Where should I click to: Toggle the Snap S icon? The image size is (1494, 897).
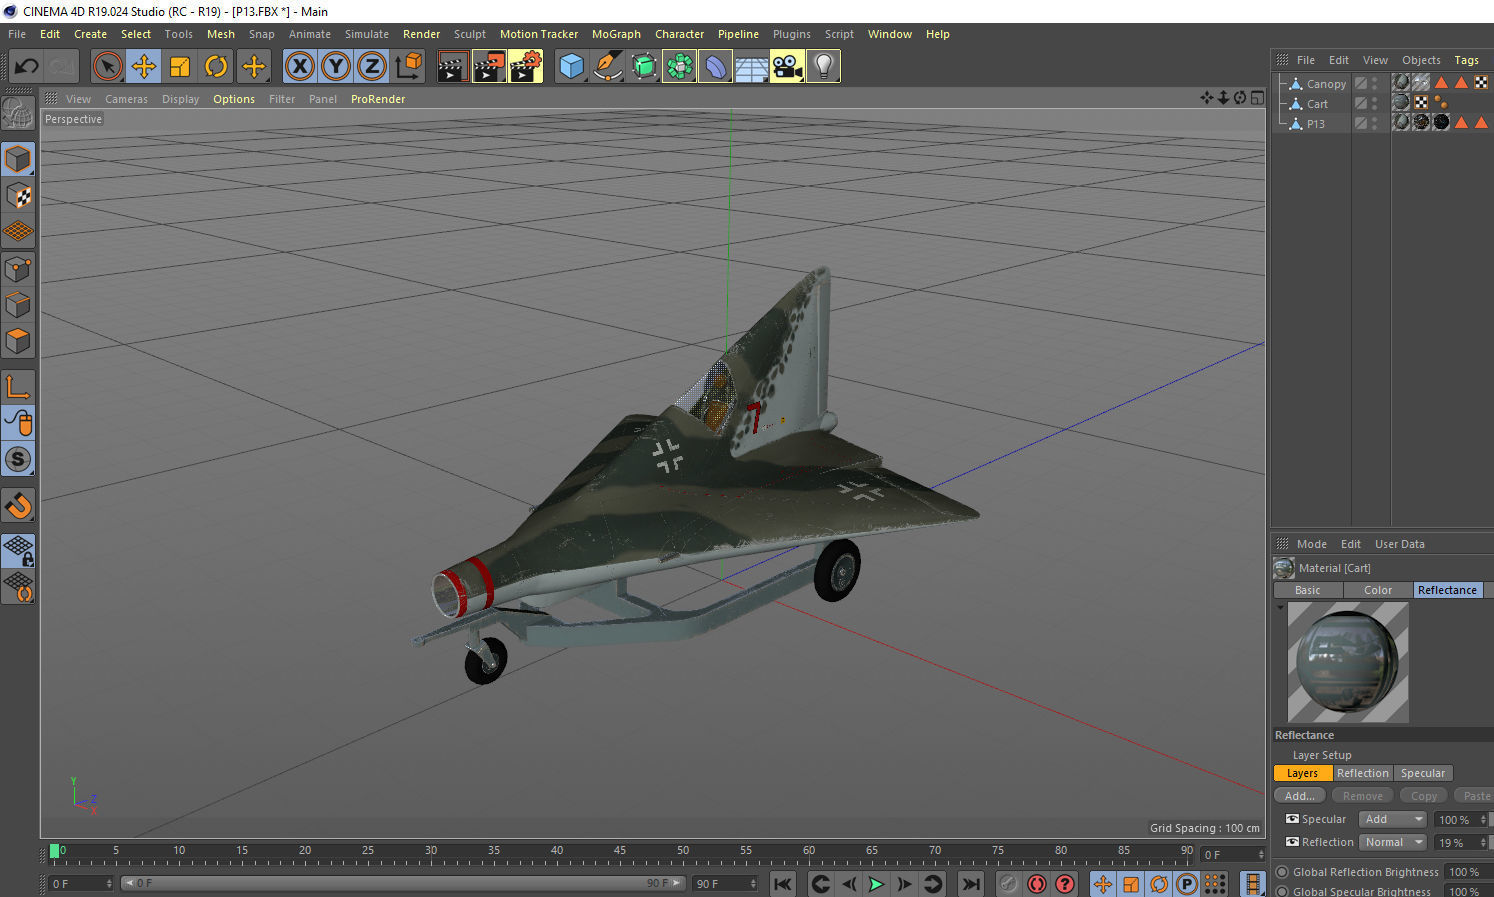point(18,460)
